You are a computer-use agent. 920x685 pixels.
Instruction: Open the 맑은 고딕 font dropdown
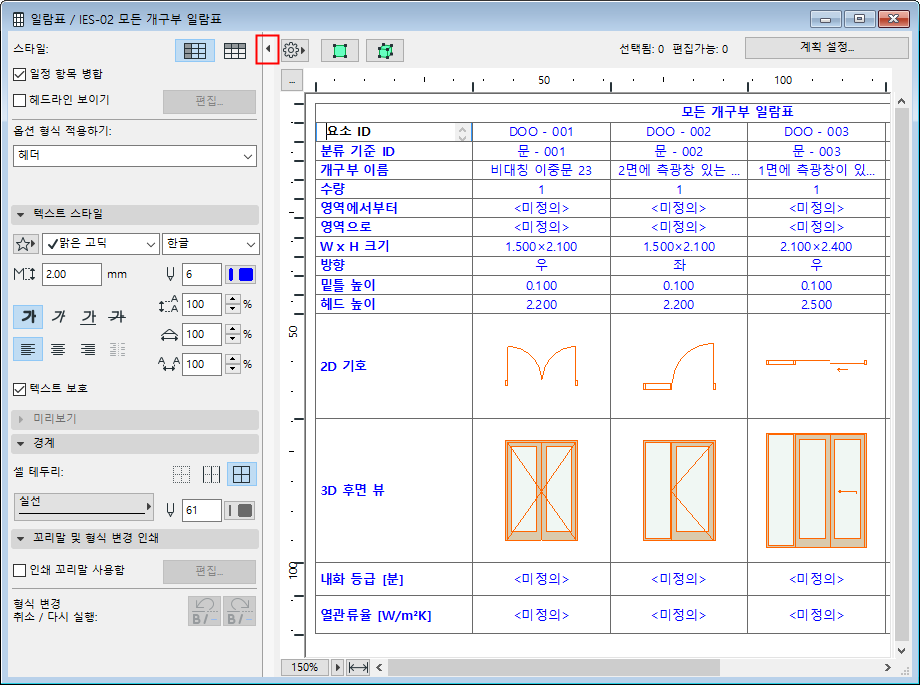pyautogui.click(x=100, y=244)
